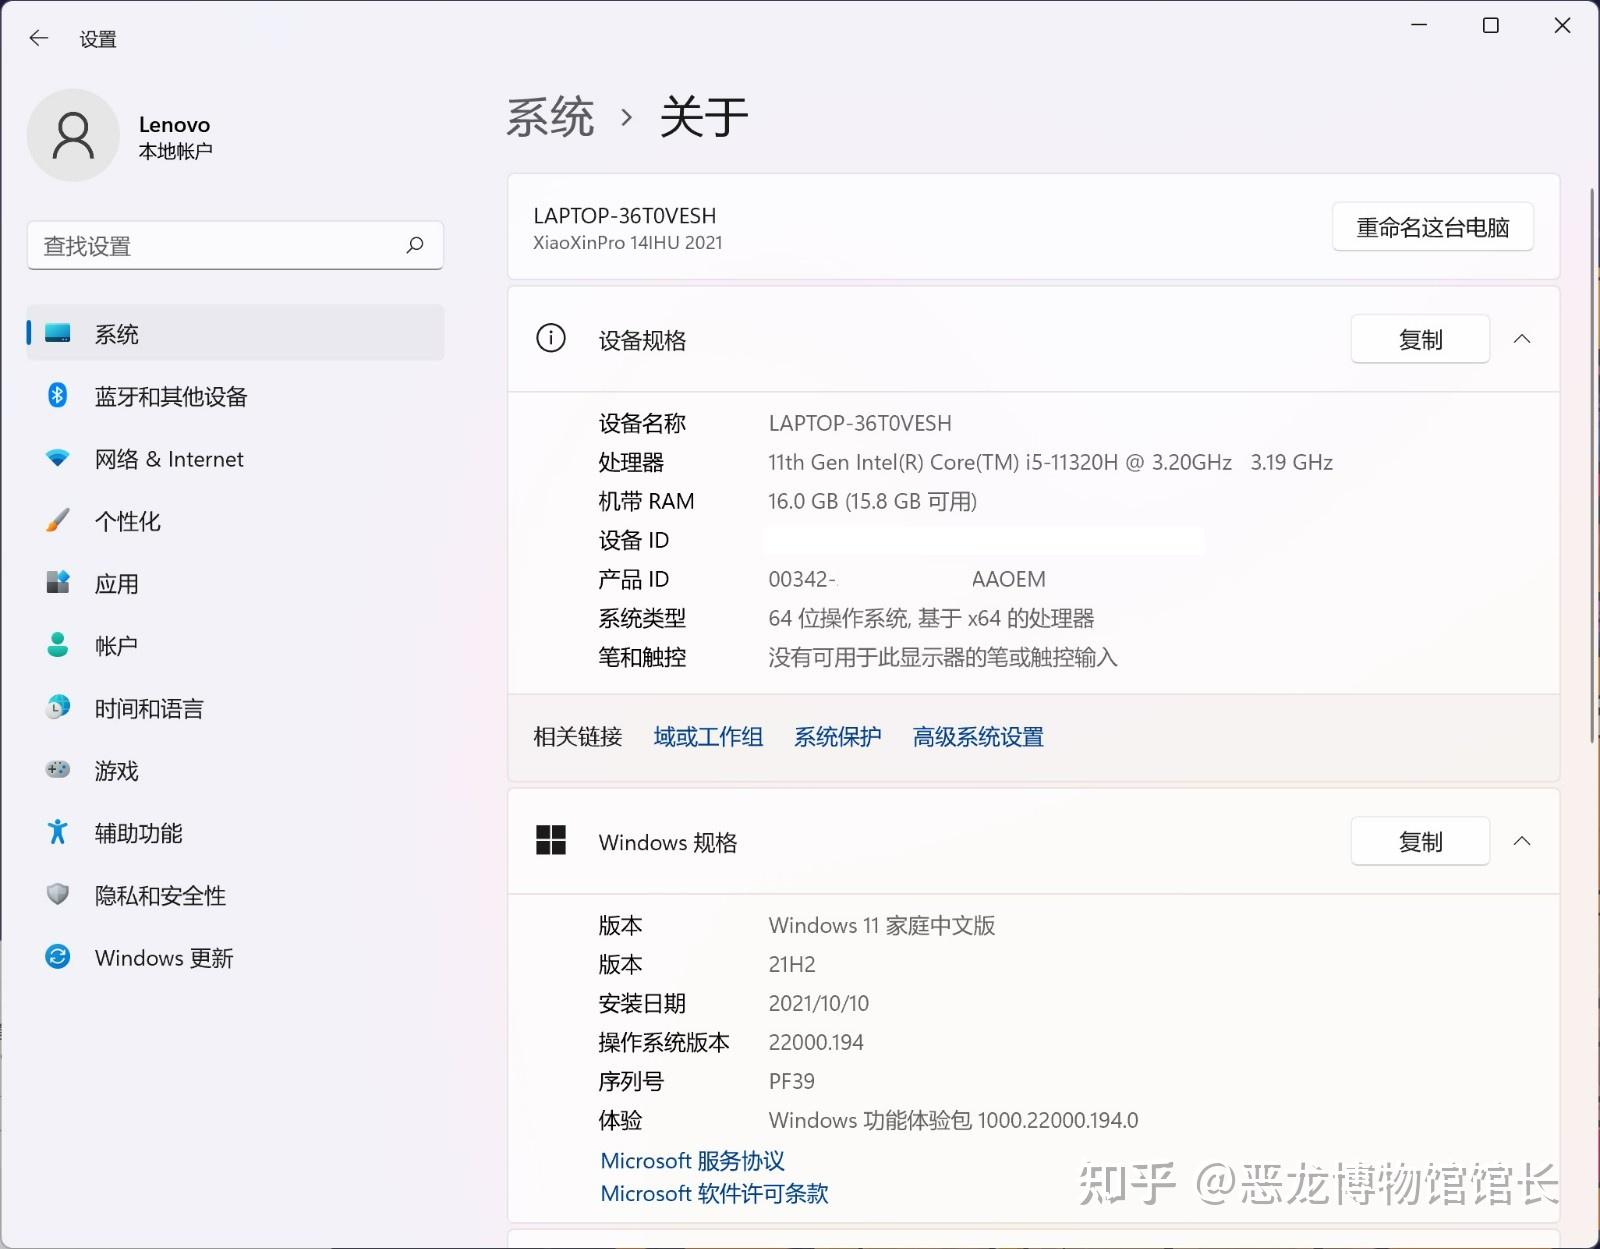Click the magnifier in the search box

click(414, 245)
